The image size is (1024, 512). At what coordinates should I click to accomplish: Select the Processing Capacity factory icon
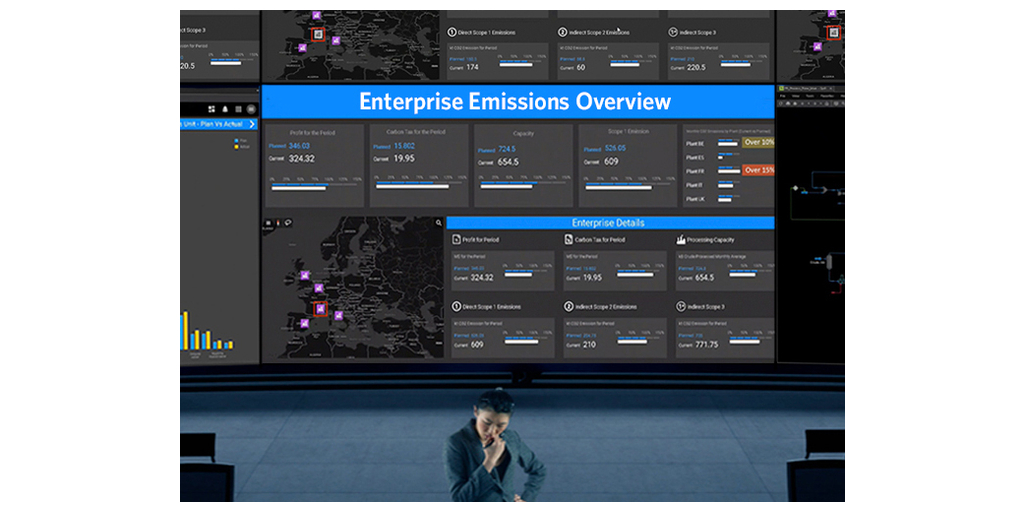pos(681,240)
